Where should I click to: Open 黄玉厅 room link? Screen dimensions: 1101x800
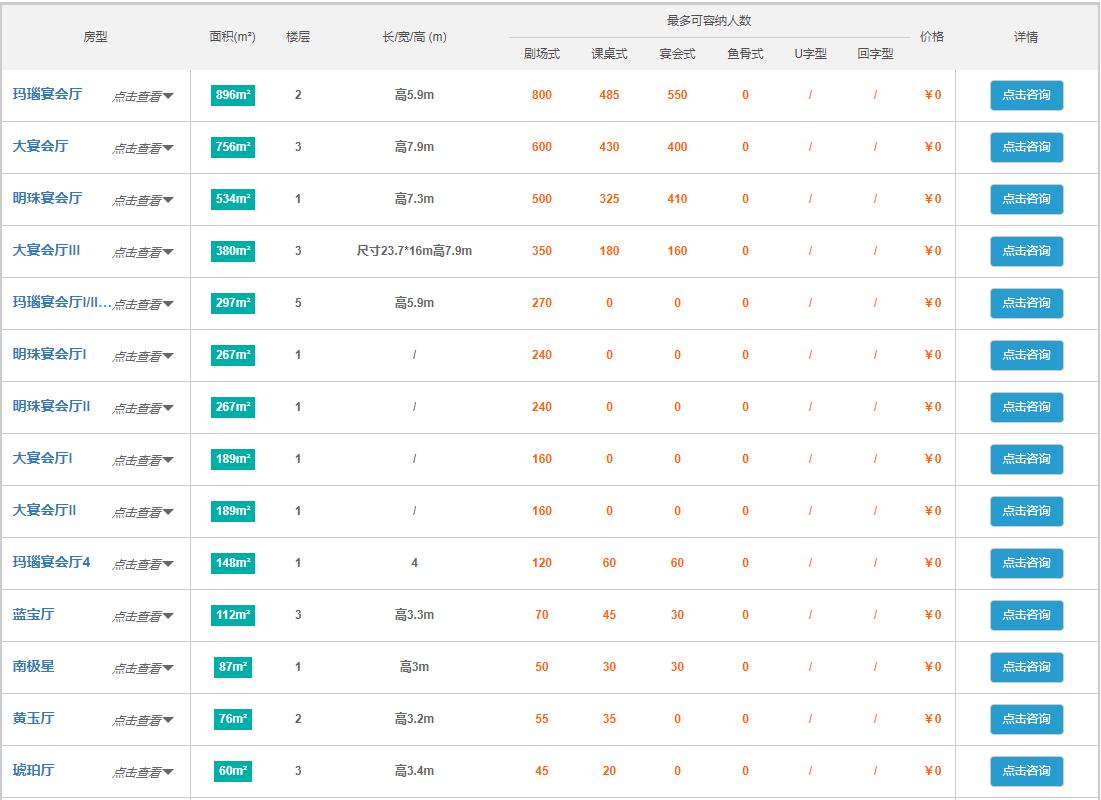[x=33, y=718]
